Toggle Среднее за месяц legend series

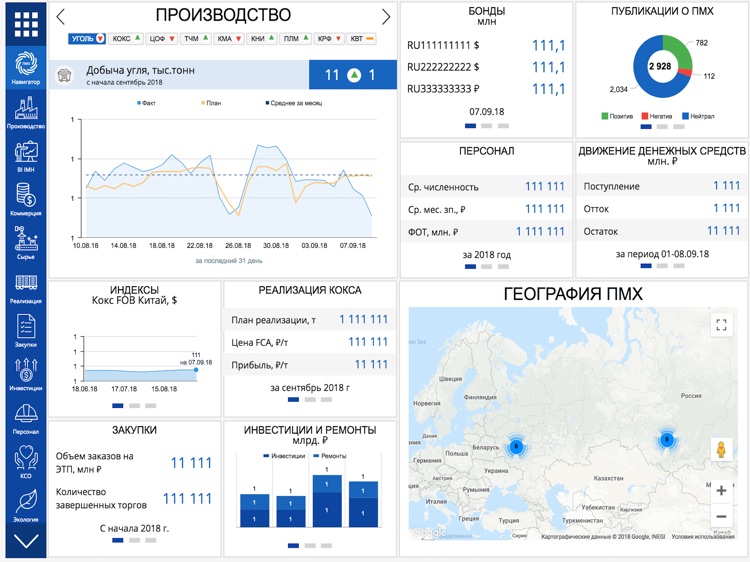click(x=294, y=103)
